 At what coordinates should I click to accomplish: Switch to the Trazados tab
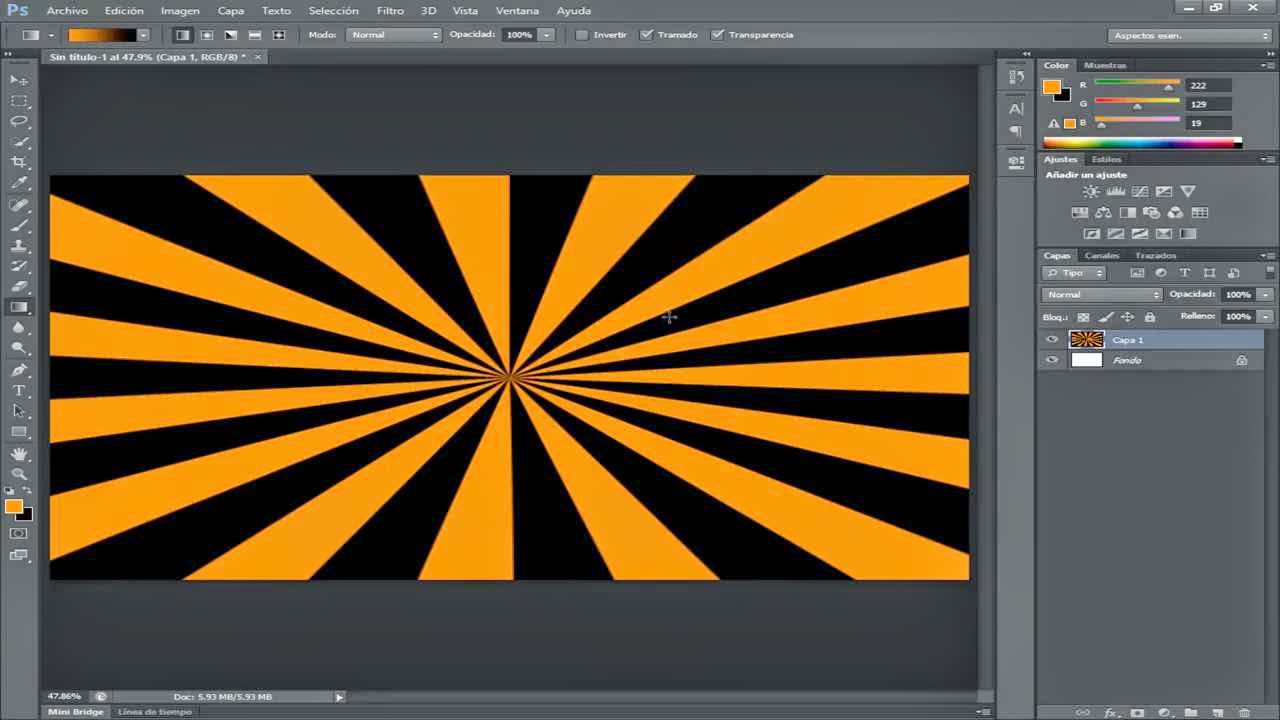[1155, 256]
